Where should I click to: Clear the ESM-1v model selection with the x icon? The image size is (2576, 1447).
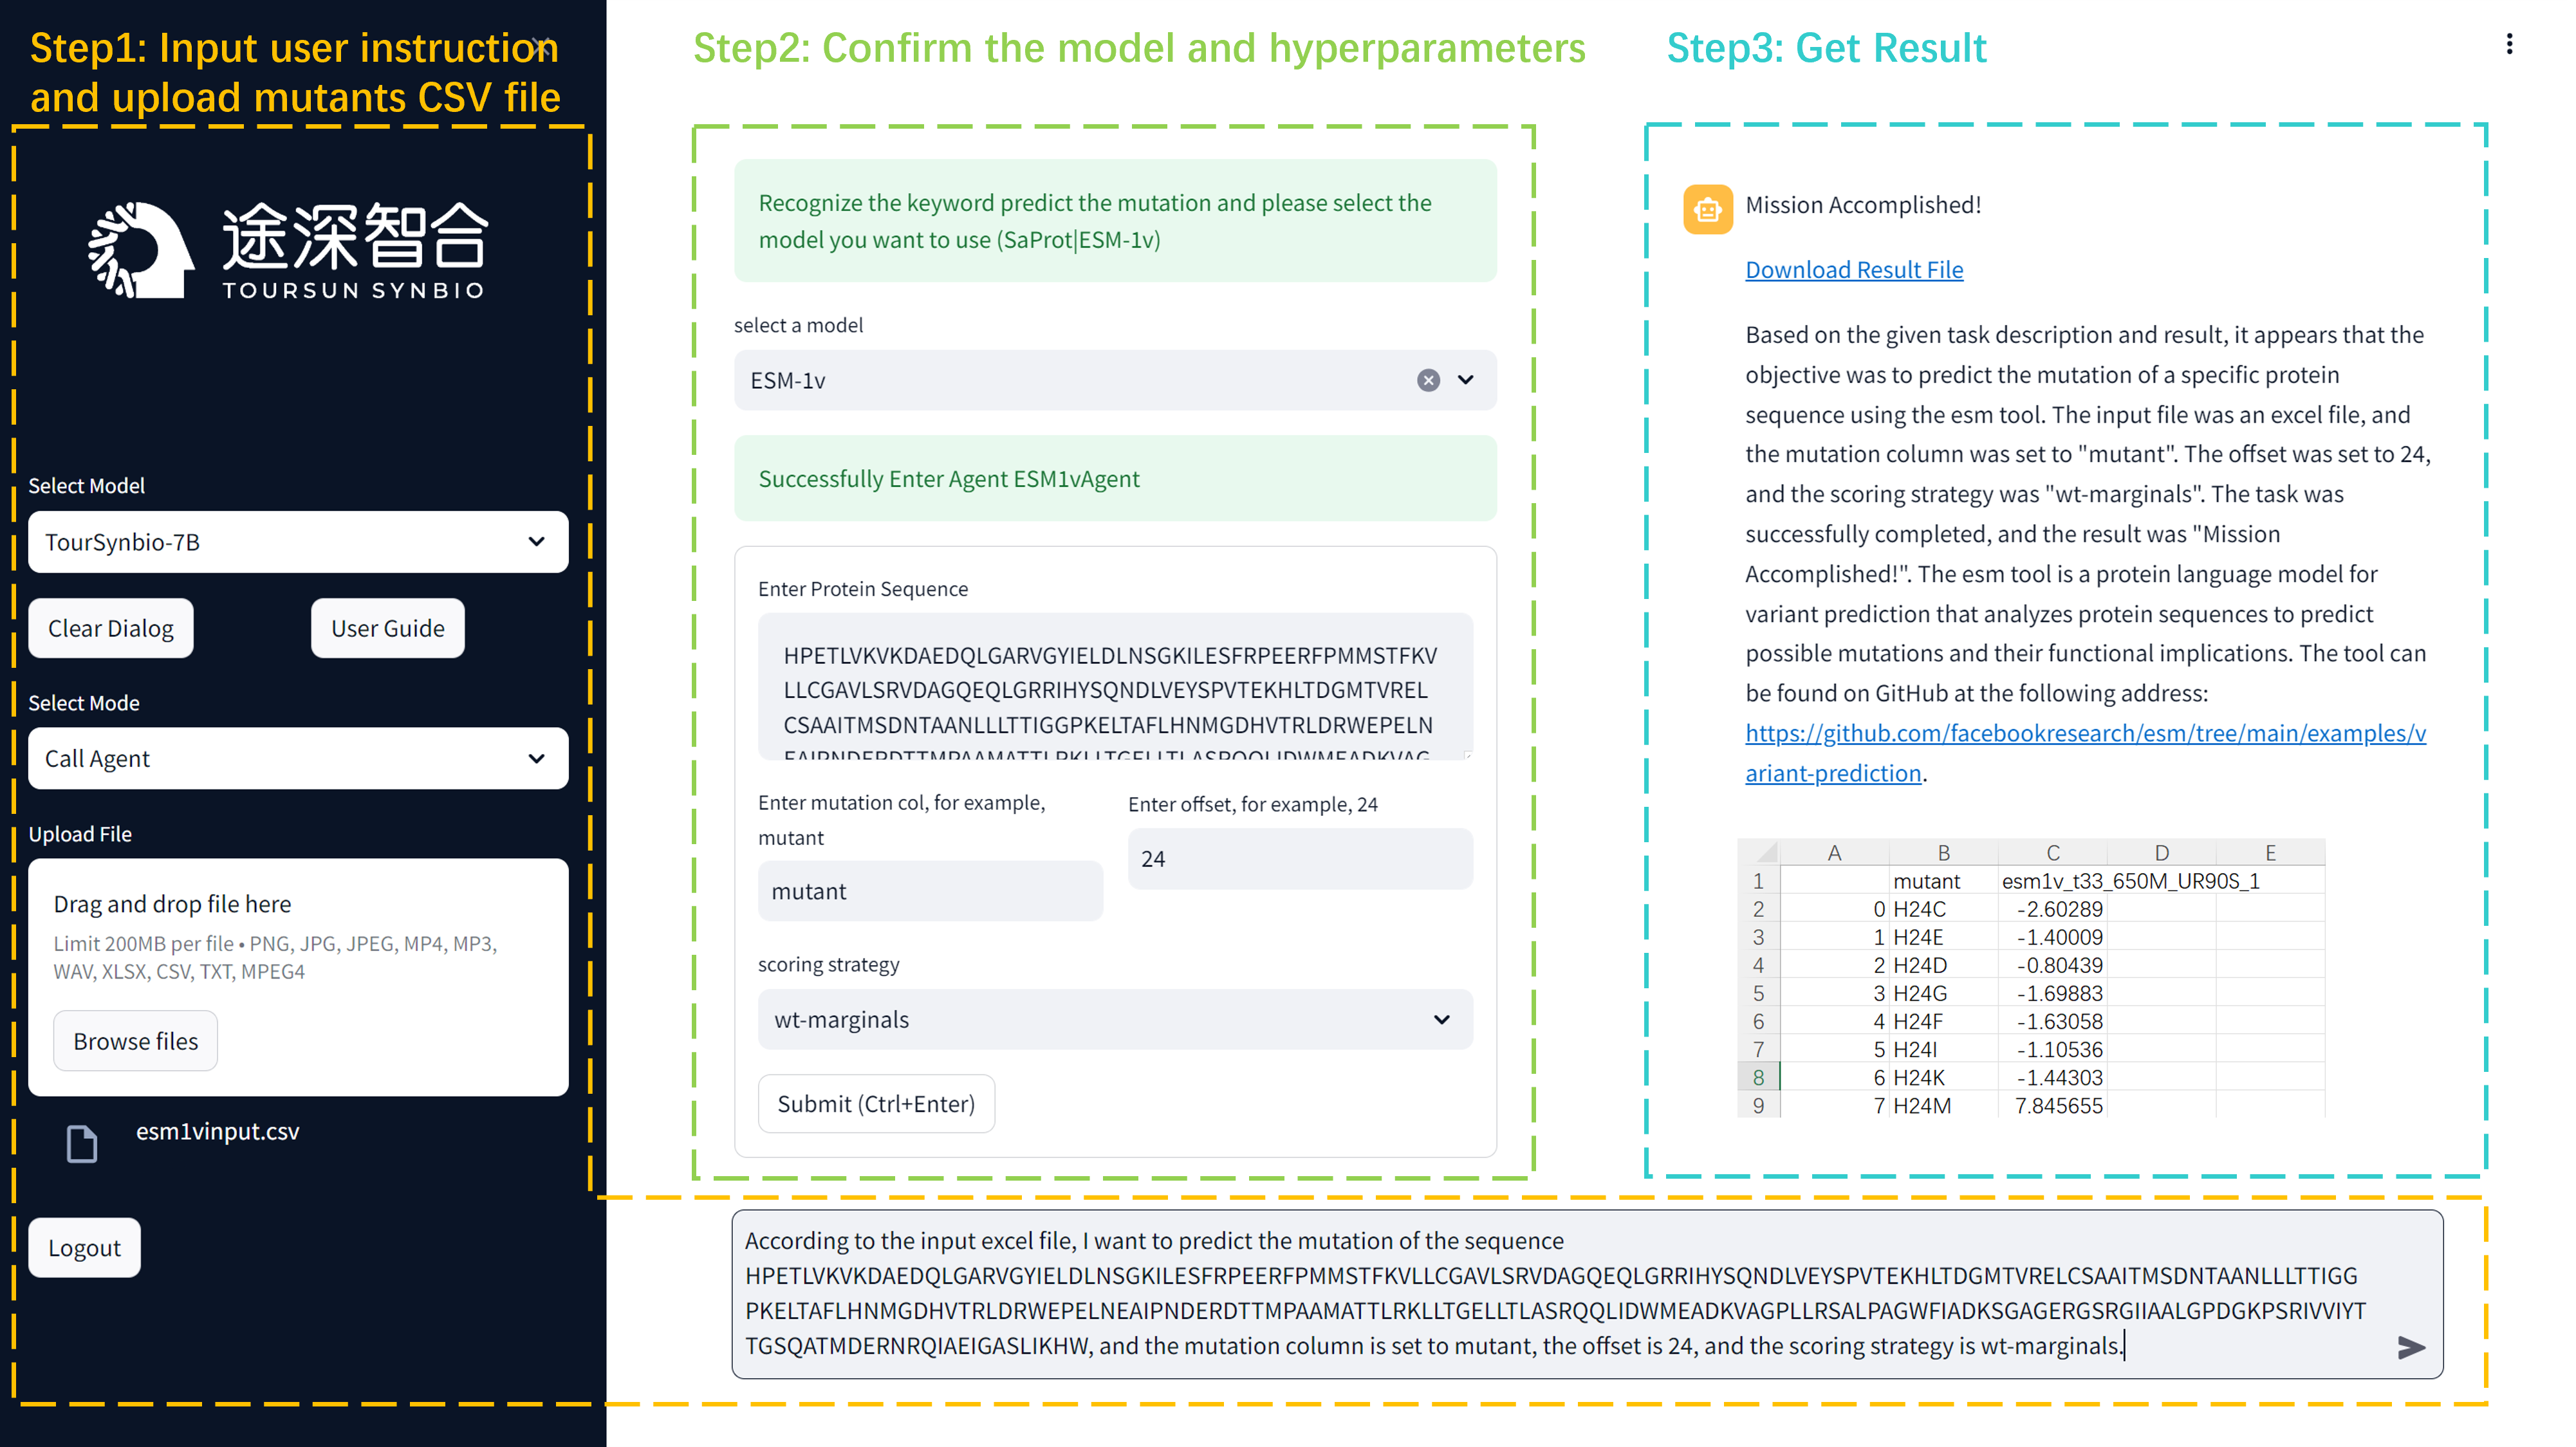(1428, 380)
